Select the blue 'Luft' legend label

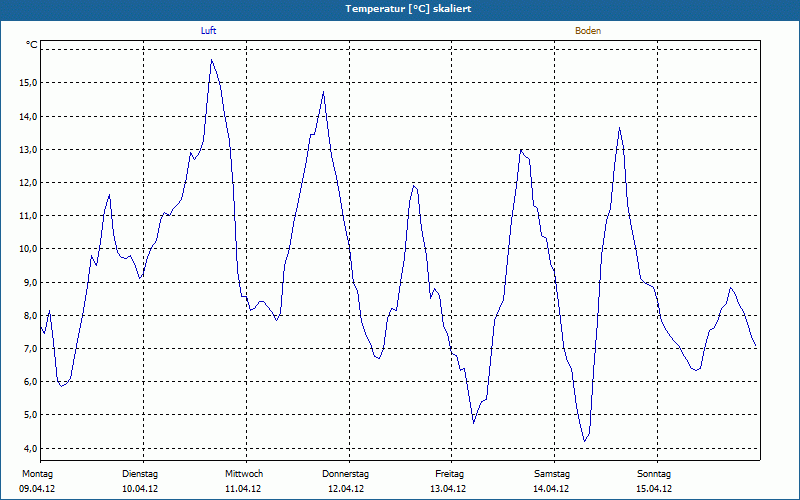208,31
